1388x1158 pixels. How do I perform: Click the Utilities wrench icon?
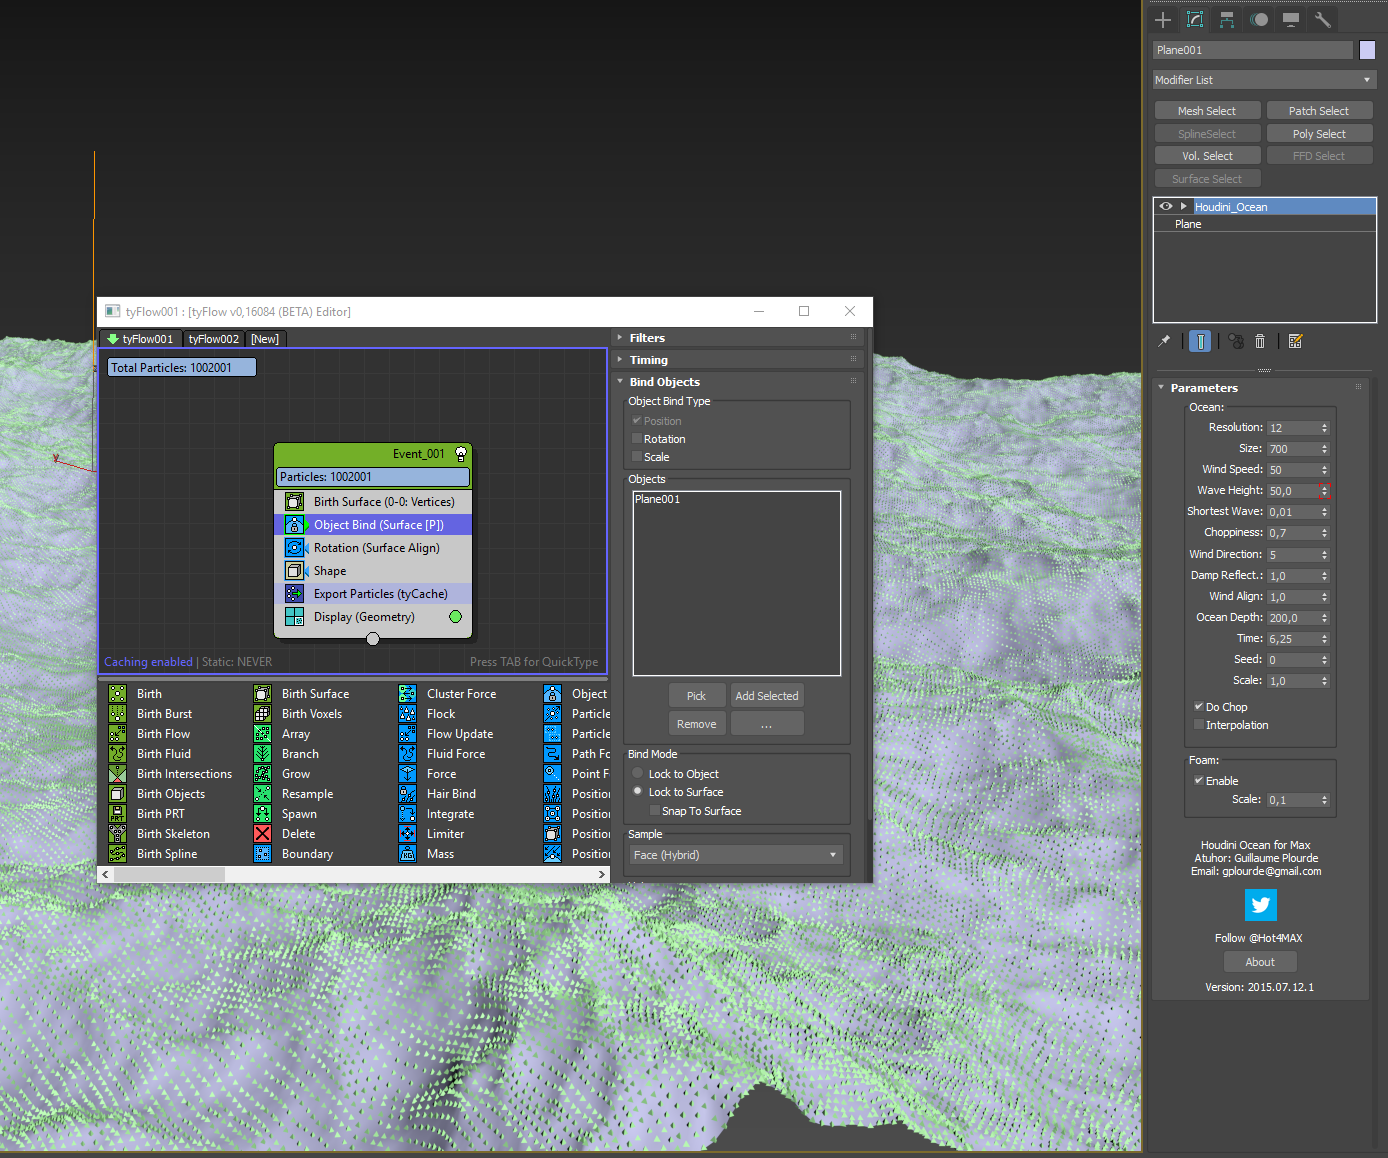point(1322,20)
